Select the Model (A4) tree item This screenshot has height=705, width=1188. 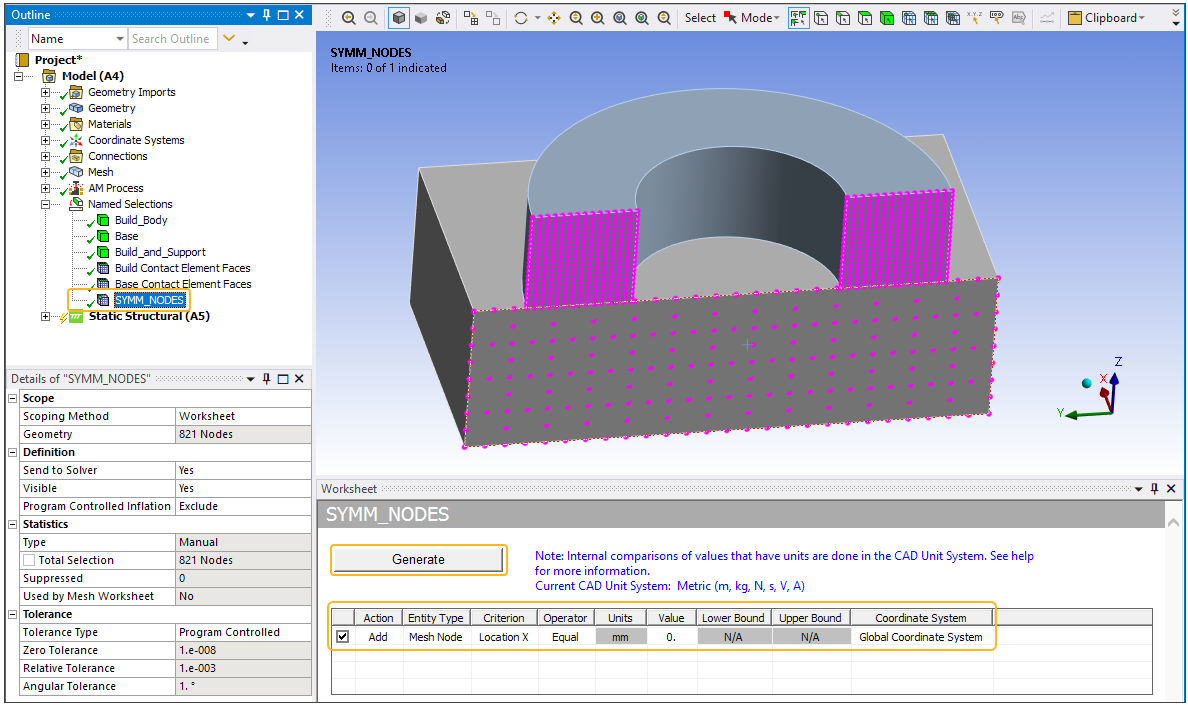pos(92,76)
